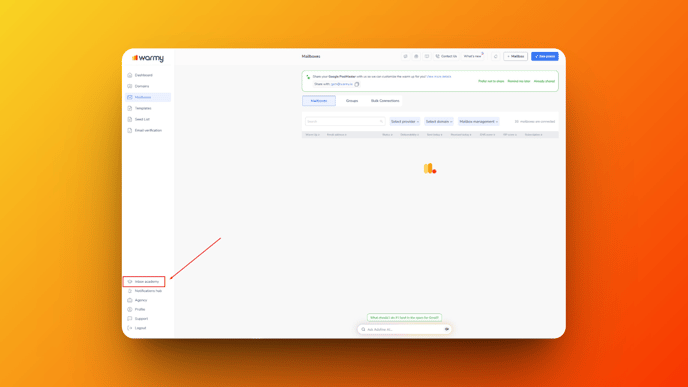
Task: Click the refresh icon beside the Mailbox button
Action: (x=495, y=56)
